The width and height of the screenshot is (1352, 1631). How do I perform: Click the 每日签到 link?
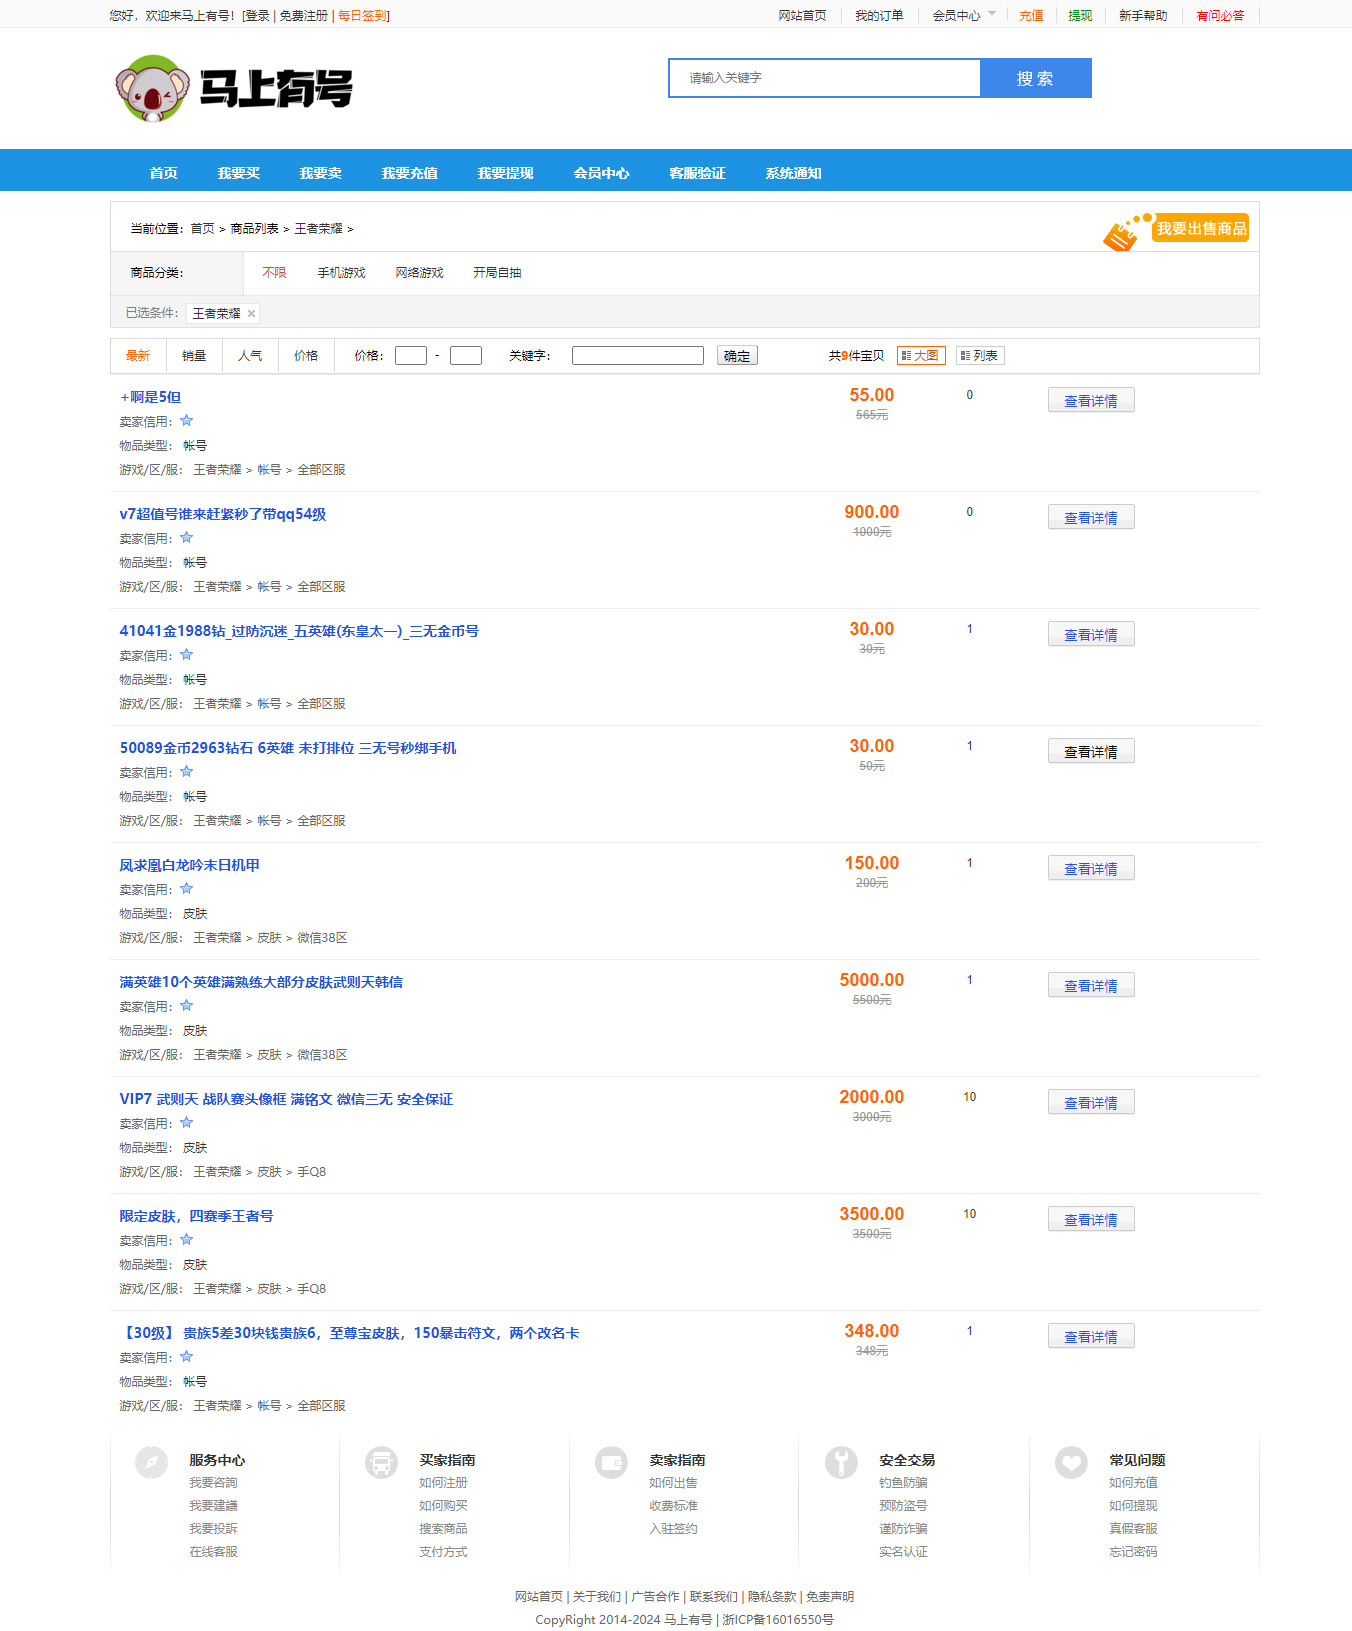362,16
